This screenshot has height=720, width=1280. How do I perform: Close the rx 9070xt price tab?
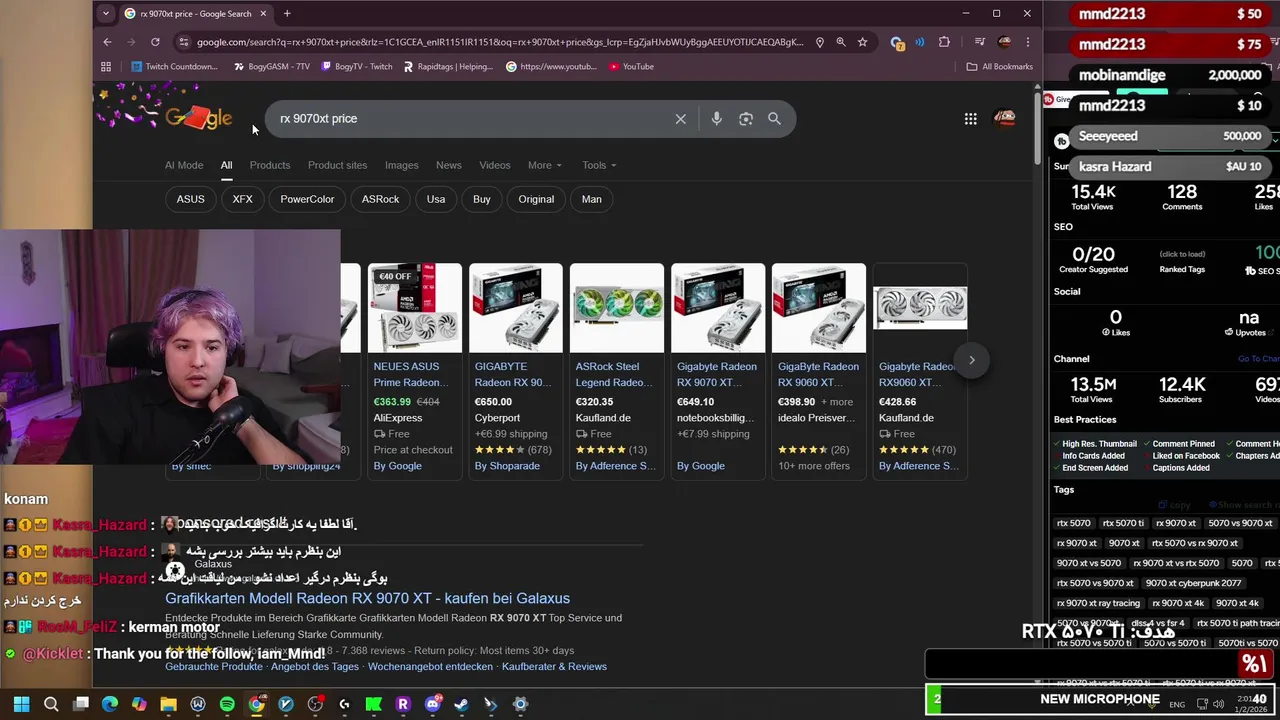pyautogui.click(x=264, y=14)
